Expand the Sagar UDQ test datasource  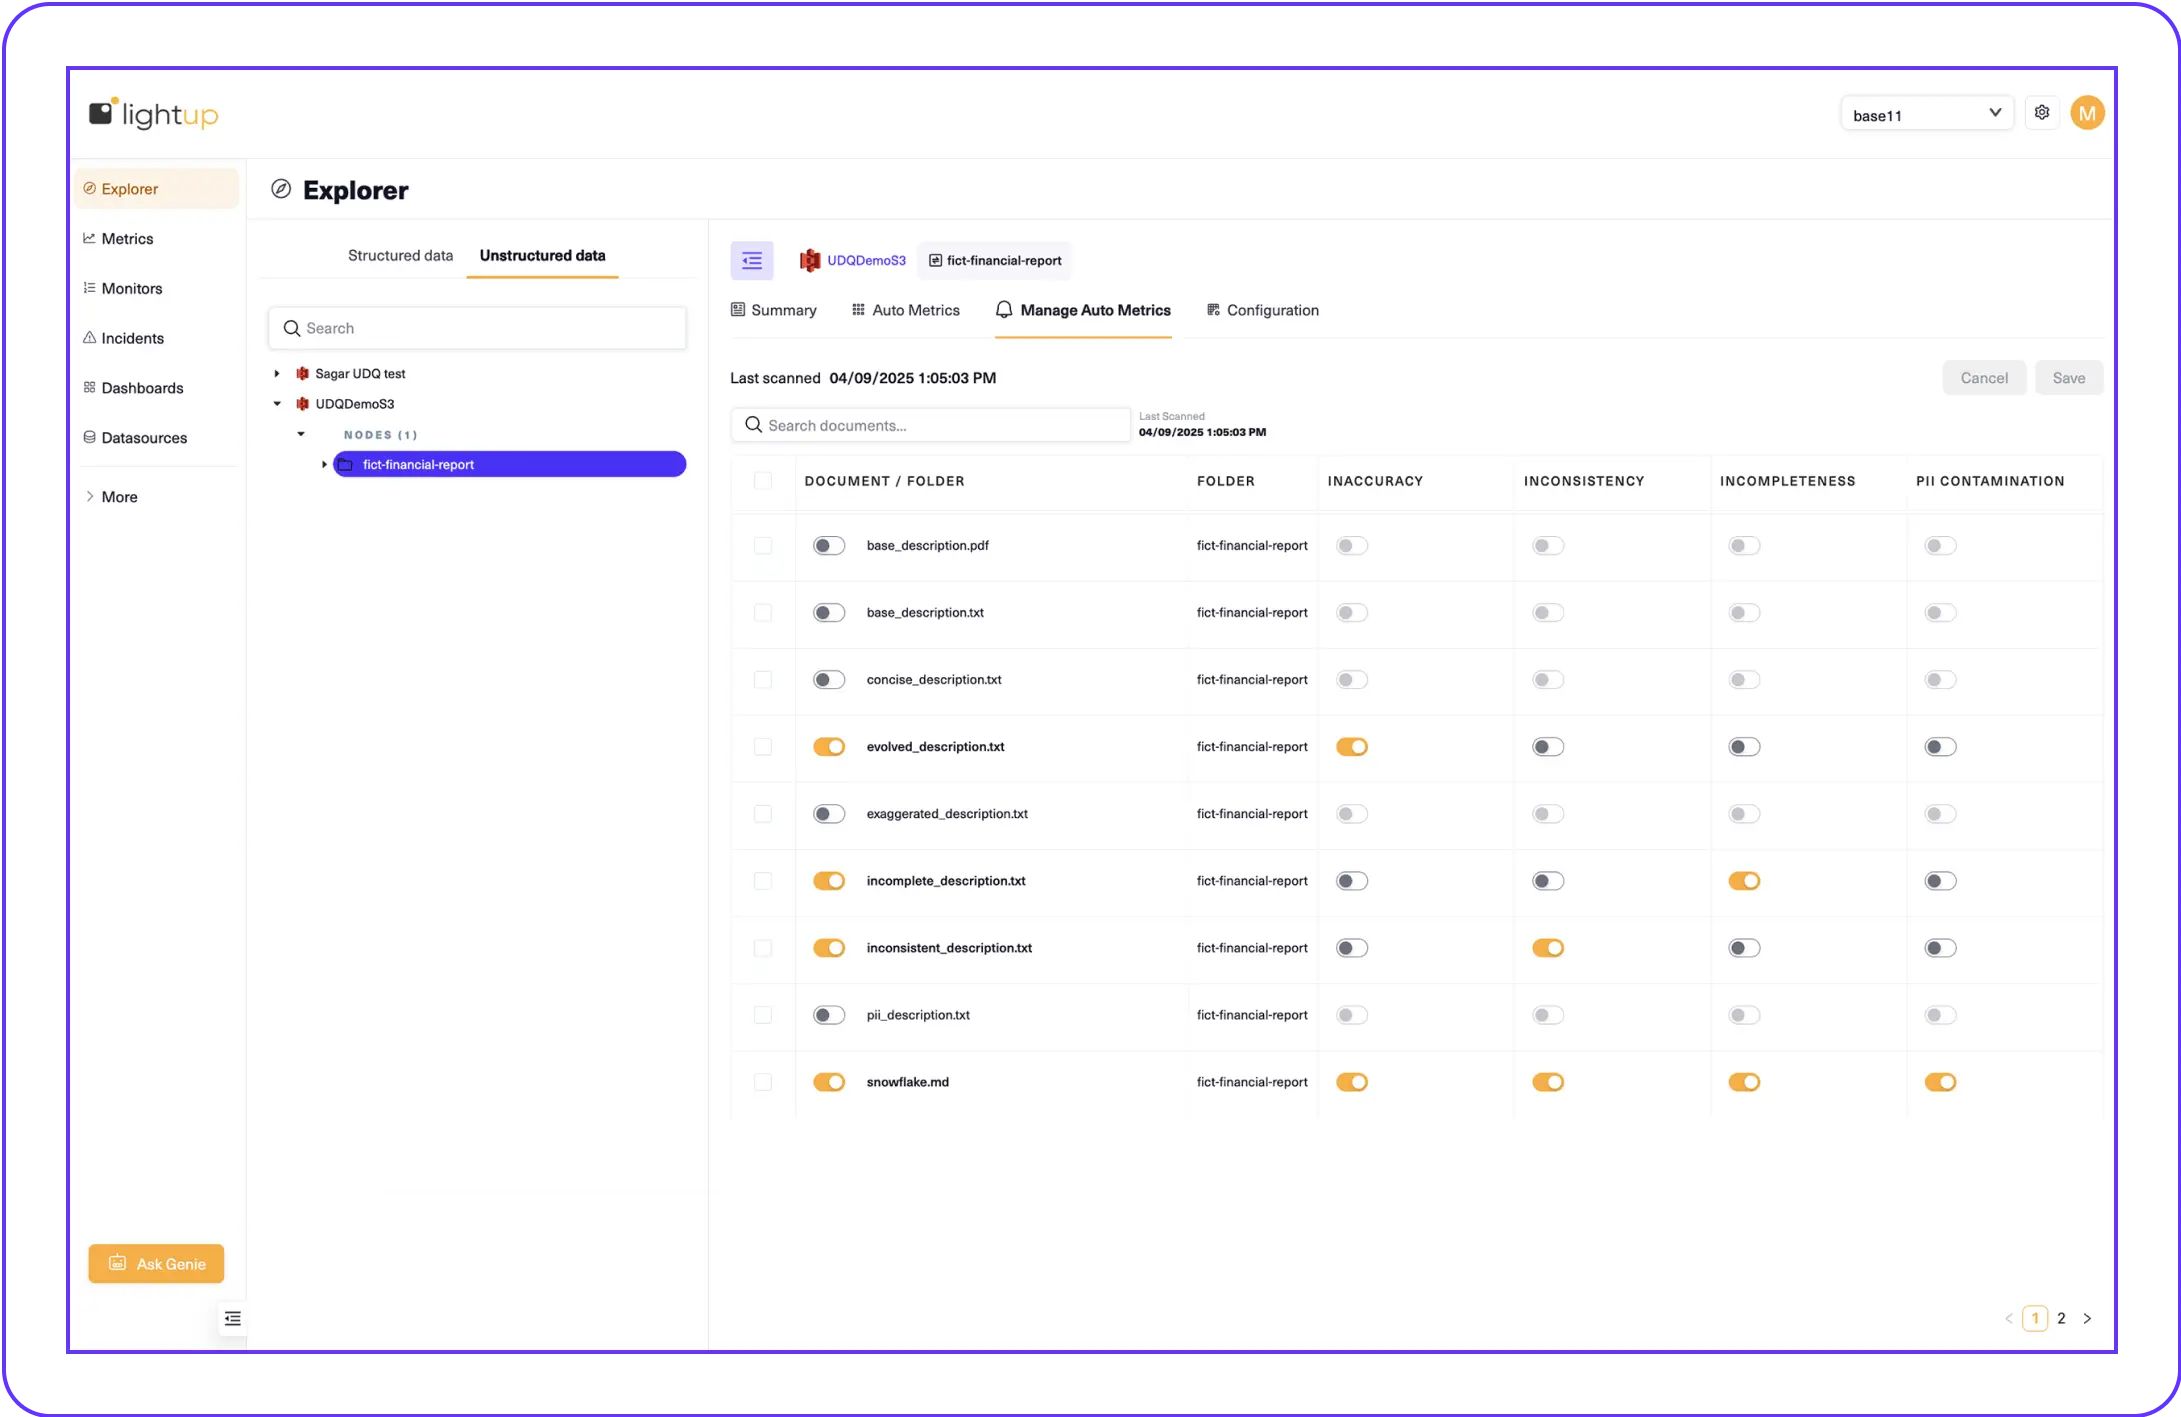coord(277,373)
